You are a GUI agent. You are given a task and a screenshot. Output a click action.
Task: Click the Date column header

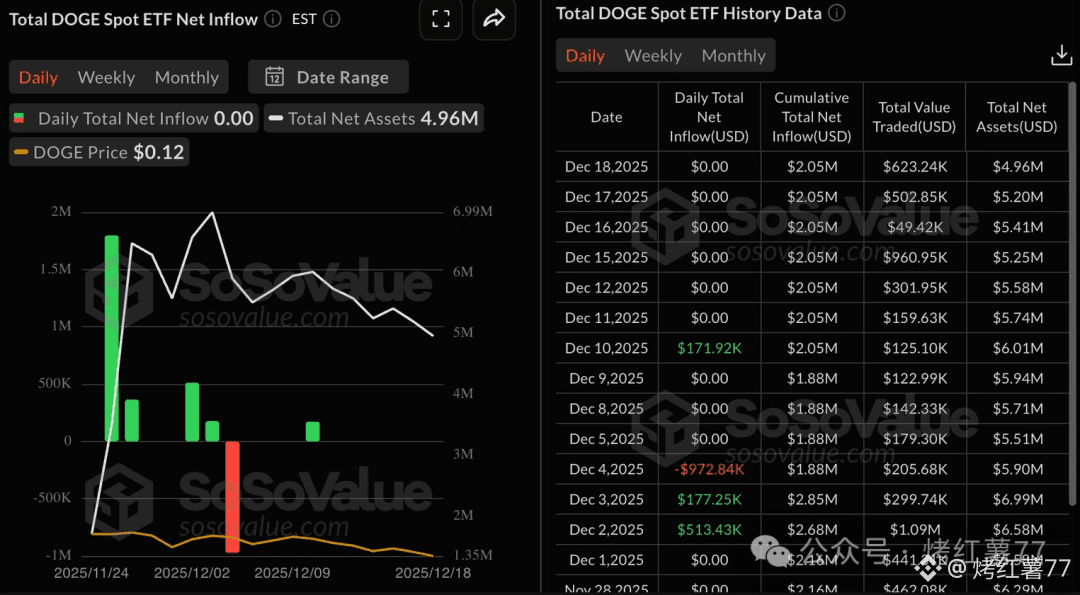coord(607,117)
